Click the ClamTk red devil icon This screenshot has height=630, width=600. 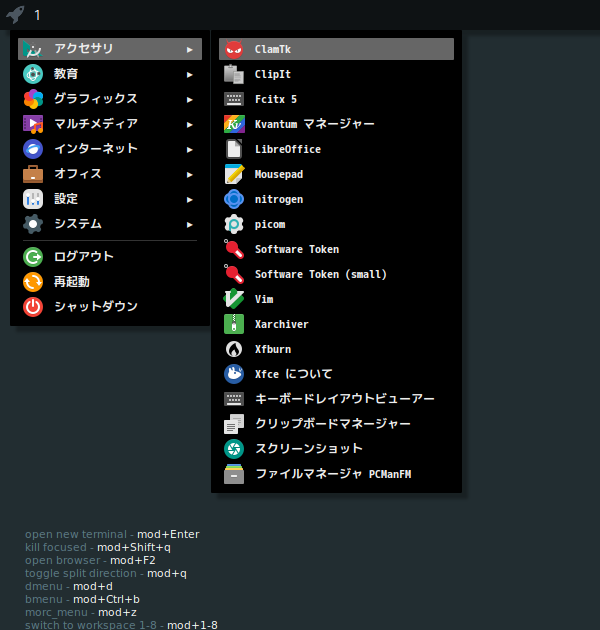(x=233, y=49)
